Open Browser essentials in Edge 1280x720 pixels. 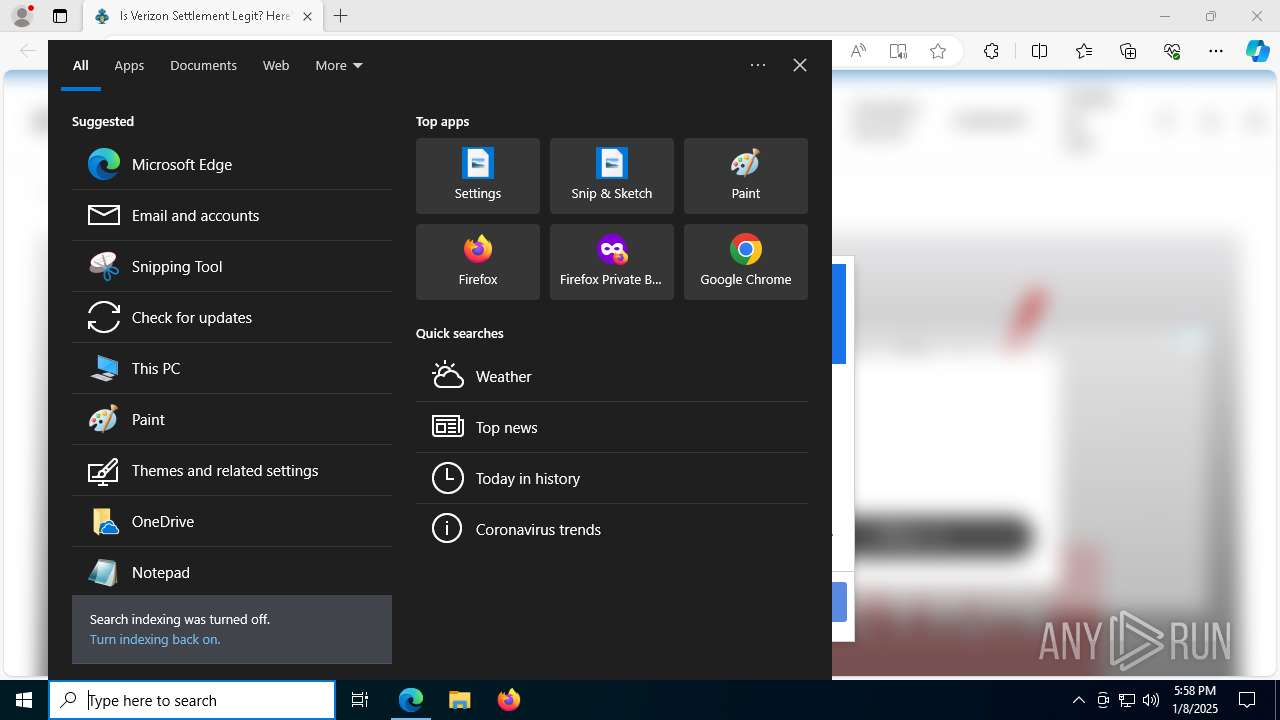(1172, 52)
